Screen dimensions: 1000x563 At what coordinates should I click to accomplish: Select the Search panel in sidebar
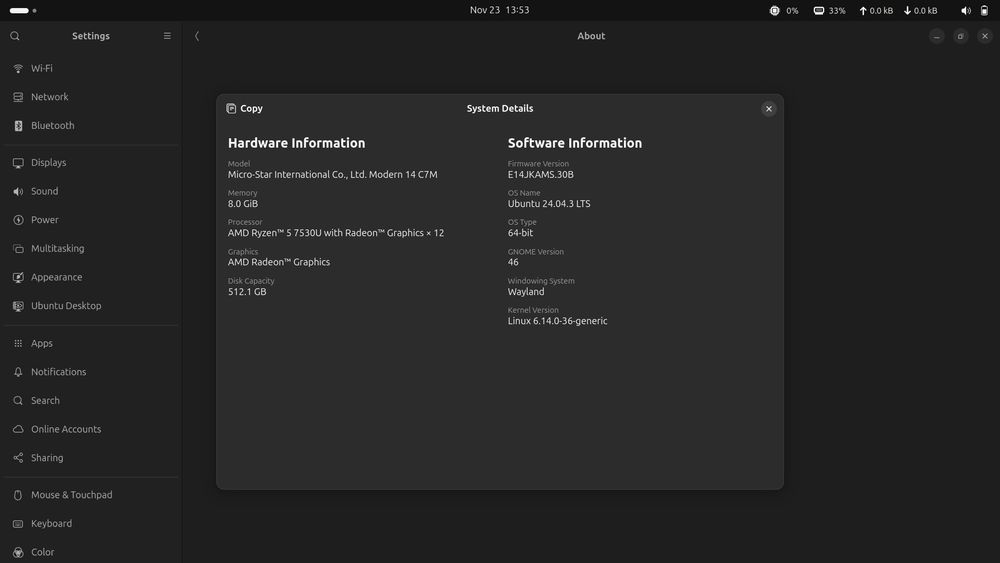[x=91, y=400]
